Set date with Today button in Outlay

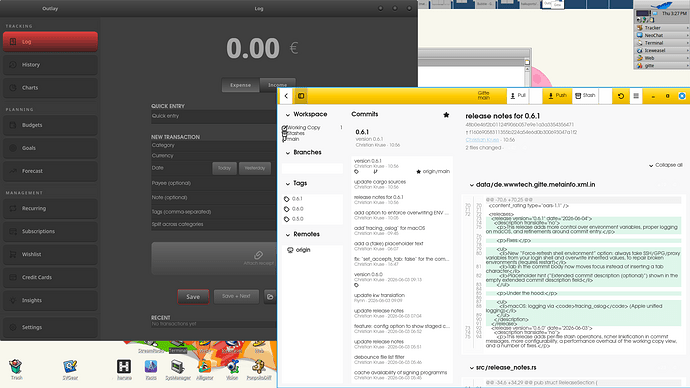(224, 168)
